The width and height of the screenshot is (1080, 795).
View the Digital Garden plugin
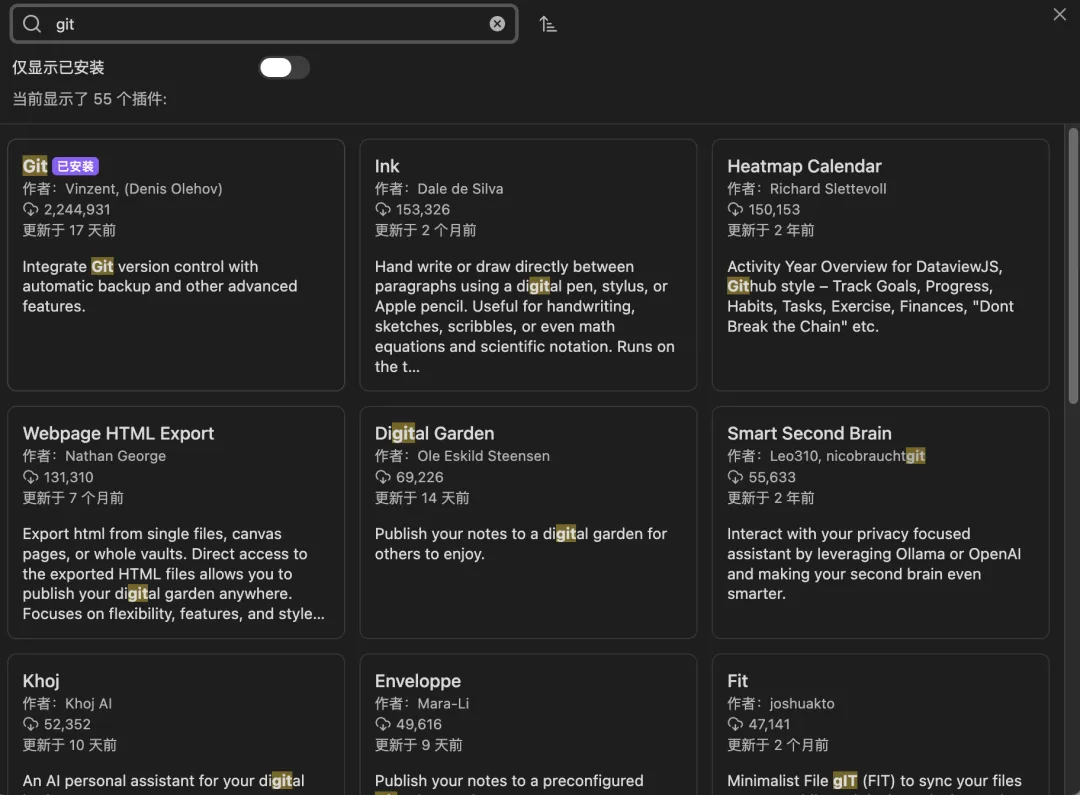528,521
